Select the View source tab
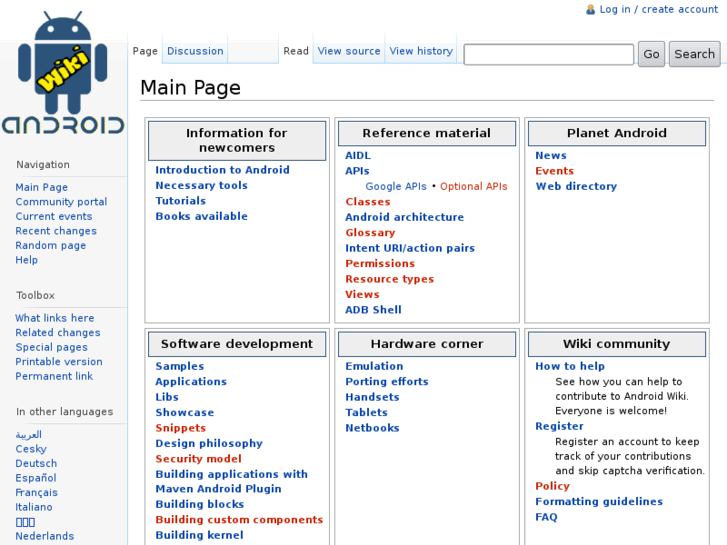The image size is (727, 545). click(x=349, y=51)
